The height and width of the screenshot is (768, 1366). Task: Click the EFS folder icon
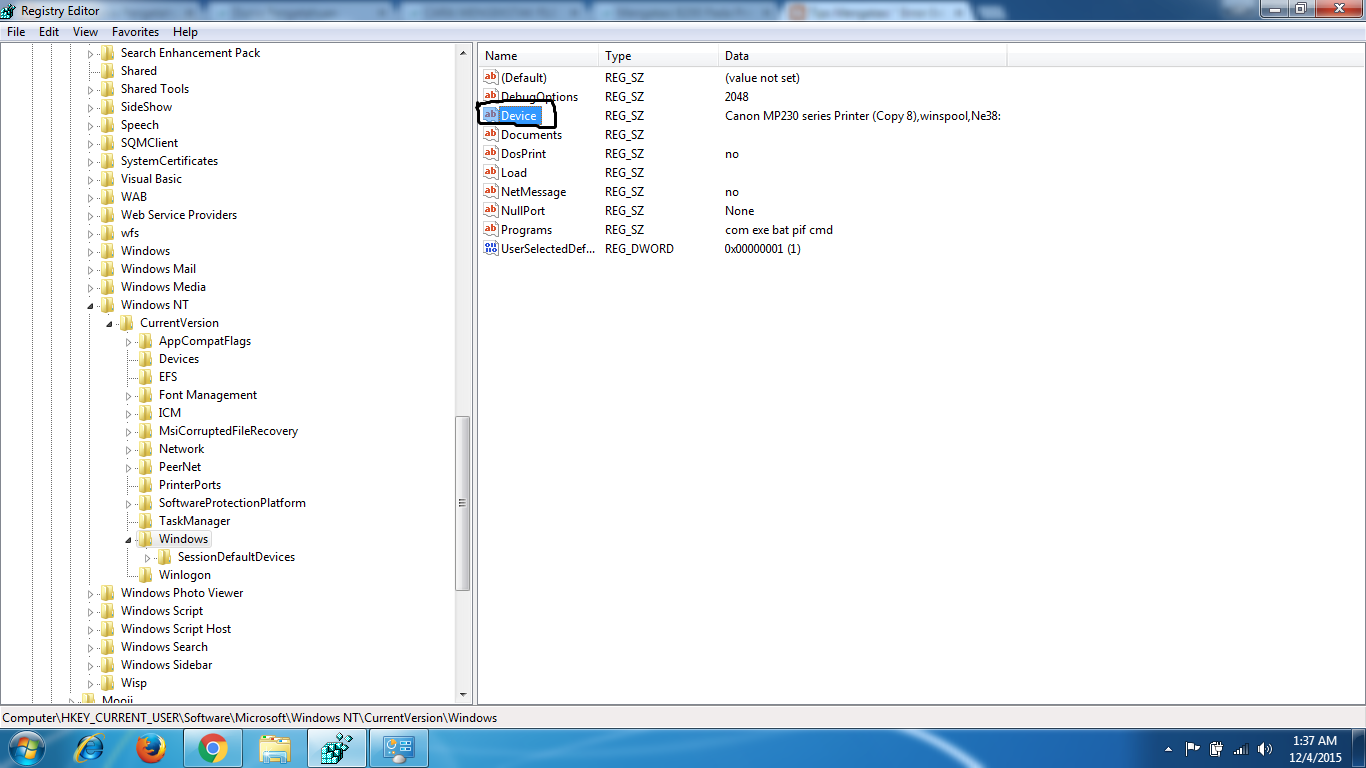[146, 377]
